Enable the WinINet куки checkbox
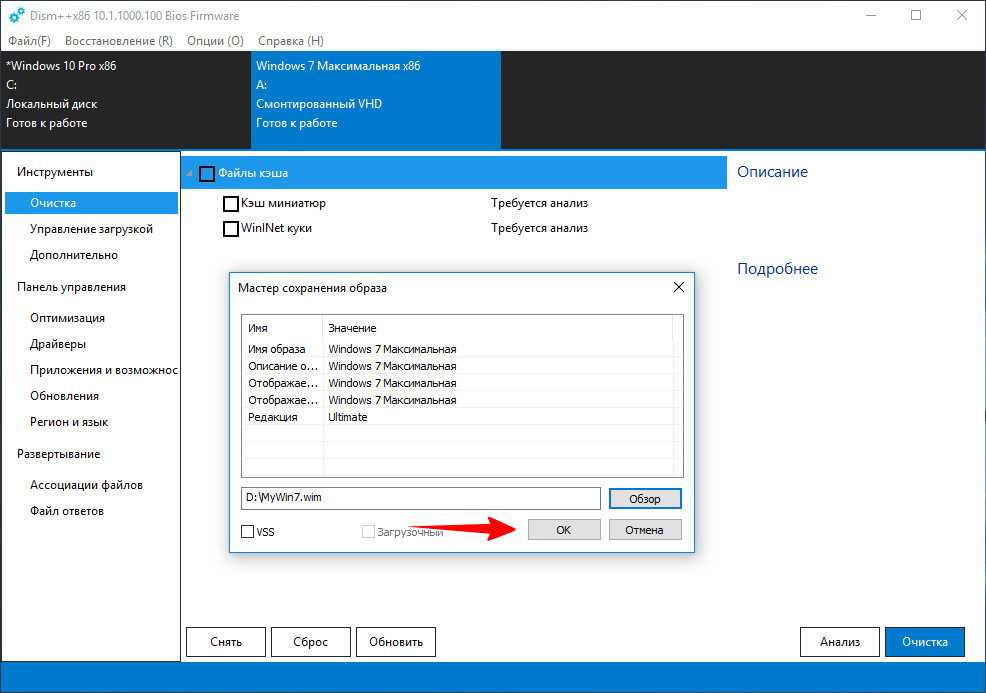986x693 pixels. (x=231, y=228)
